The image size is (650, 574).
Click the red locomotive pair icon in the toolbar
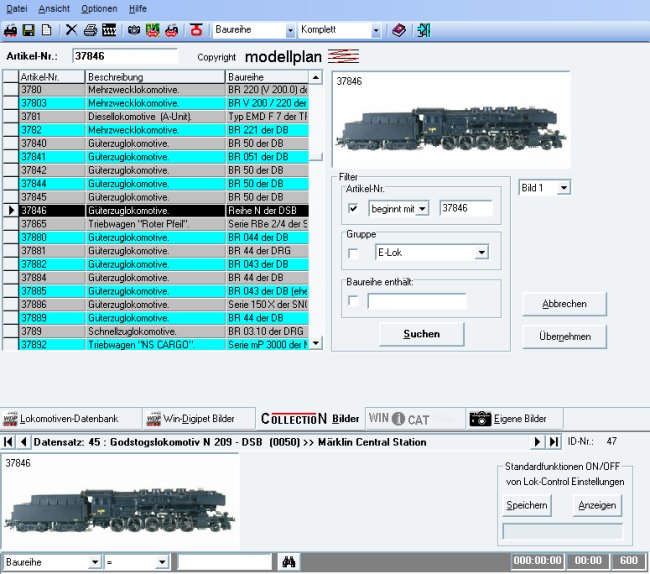coord(172,30)
